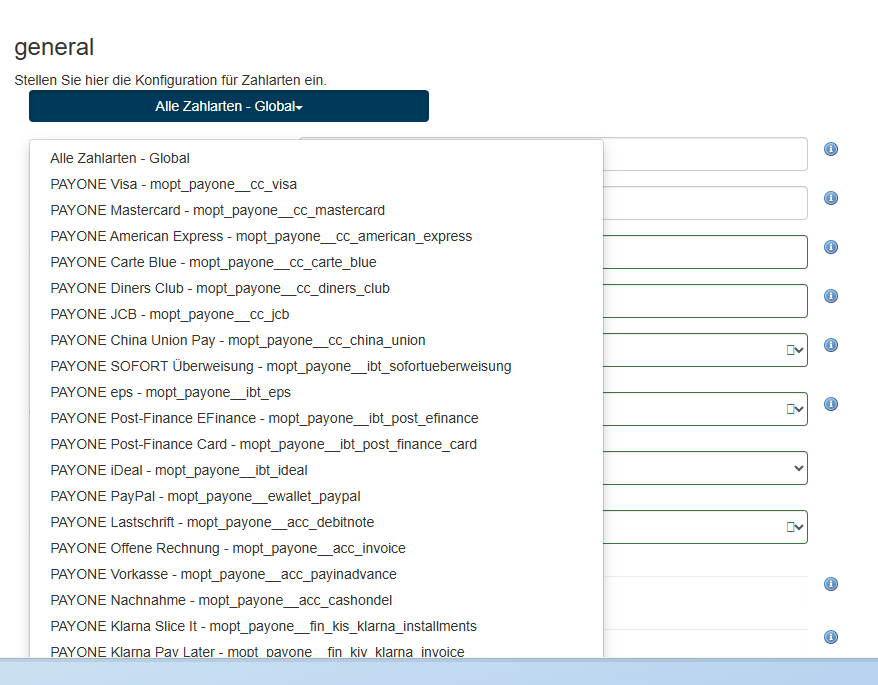Pick PAYONE eps payment entry

click(170, 392)
